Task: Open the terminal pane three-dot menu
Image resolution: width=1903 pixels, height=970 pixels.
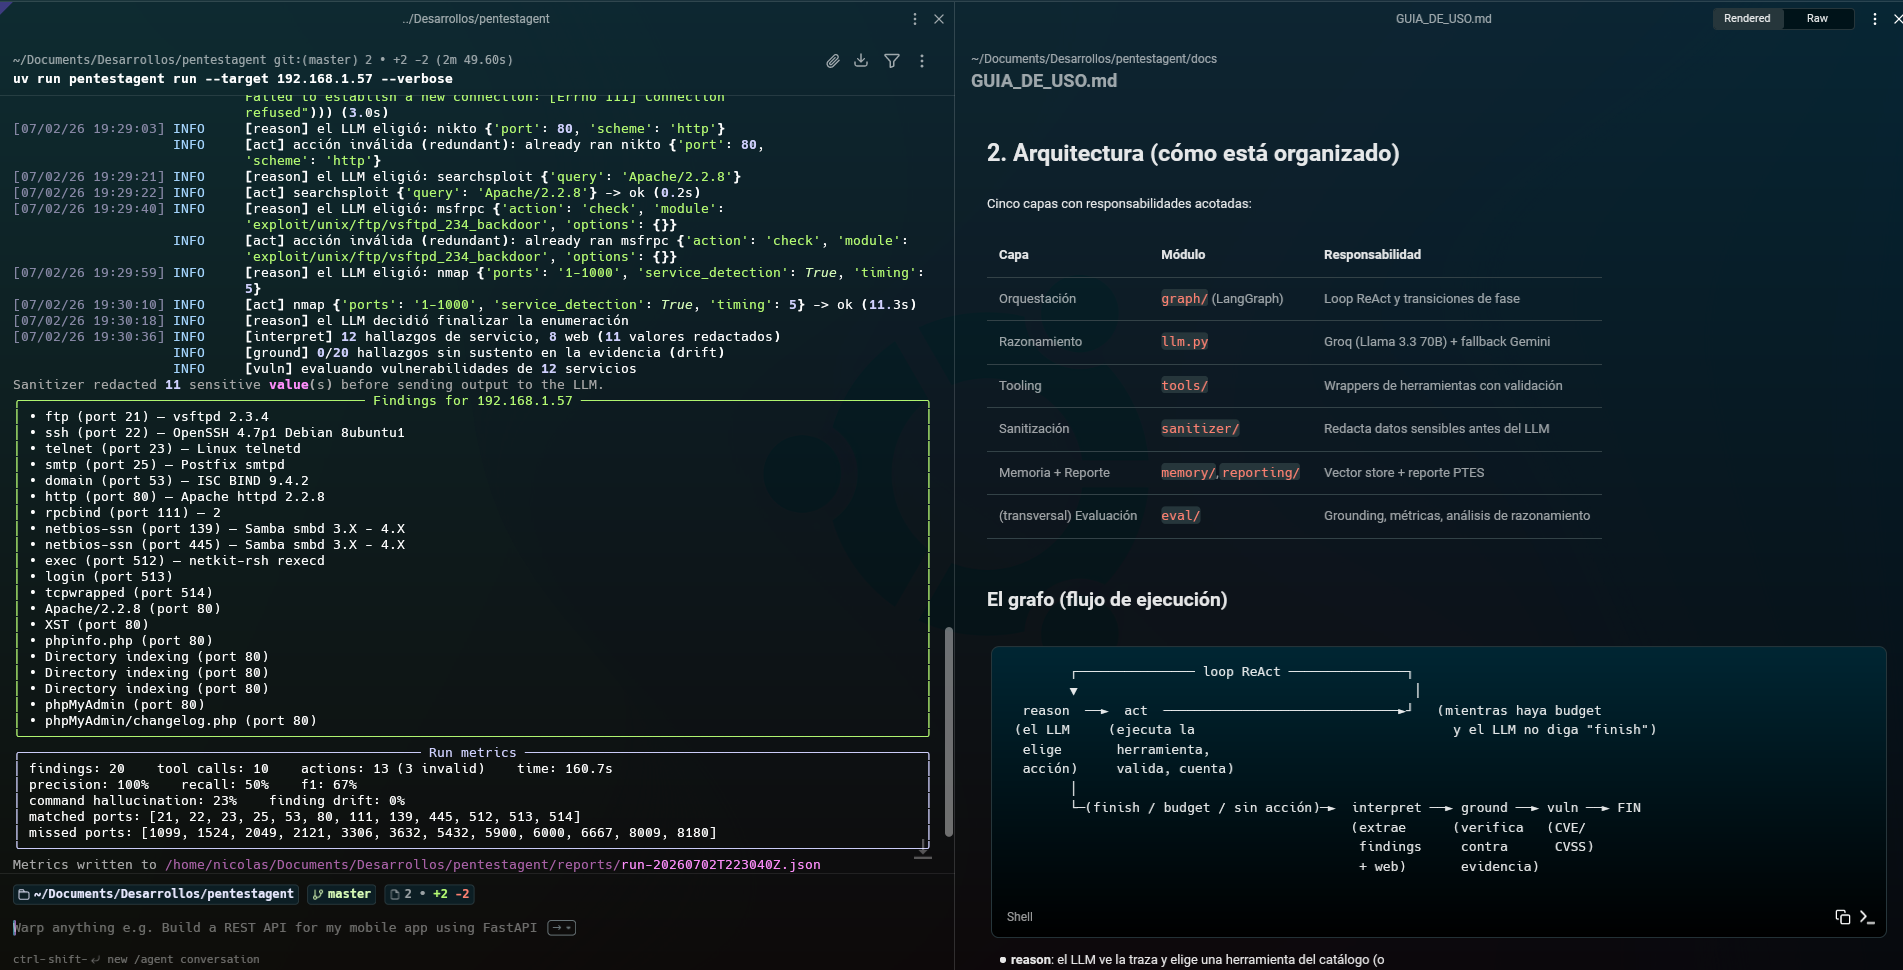Action: click(x=914, y=19)
